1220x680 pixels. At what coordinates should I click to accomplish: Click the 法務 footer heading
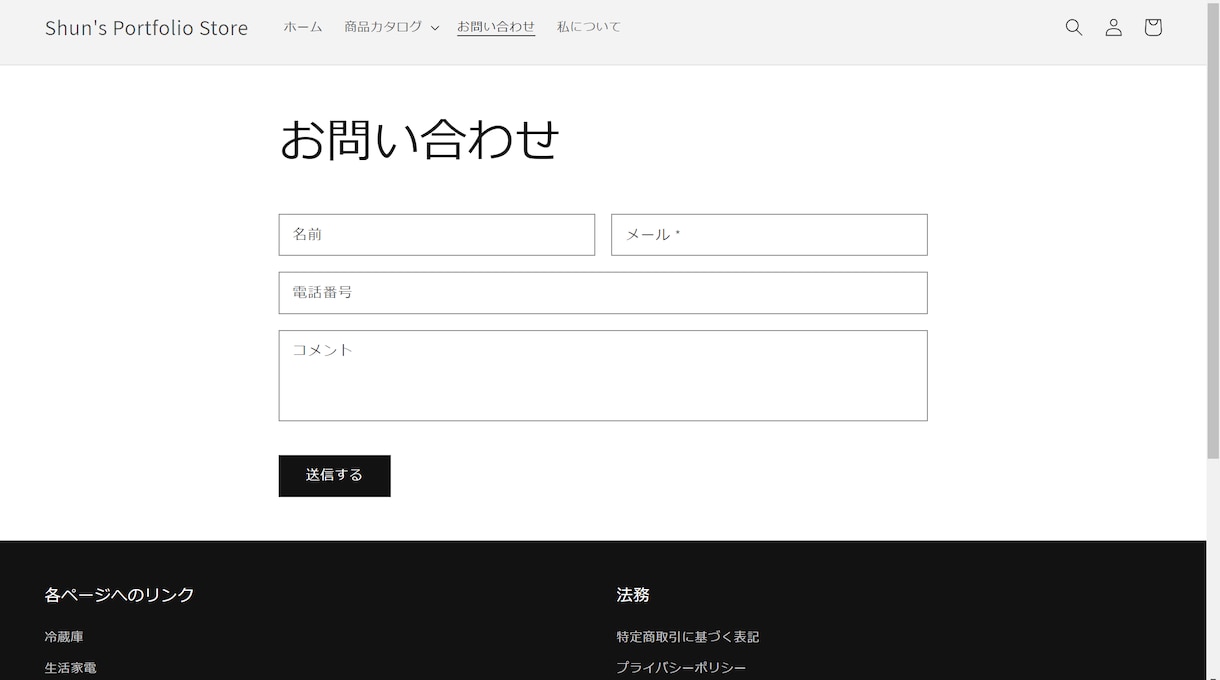[x=633, y=595]
